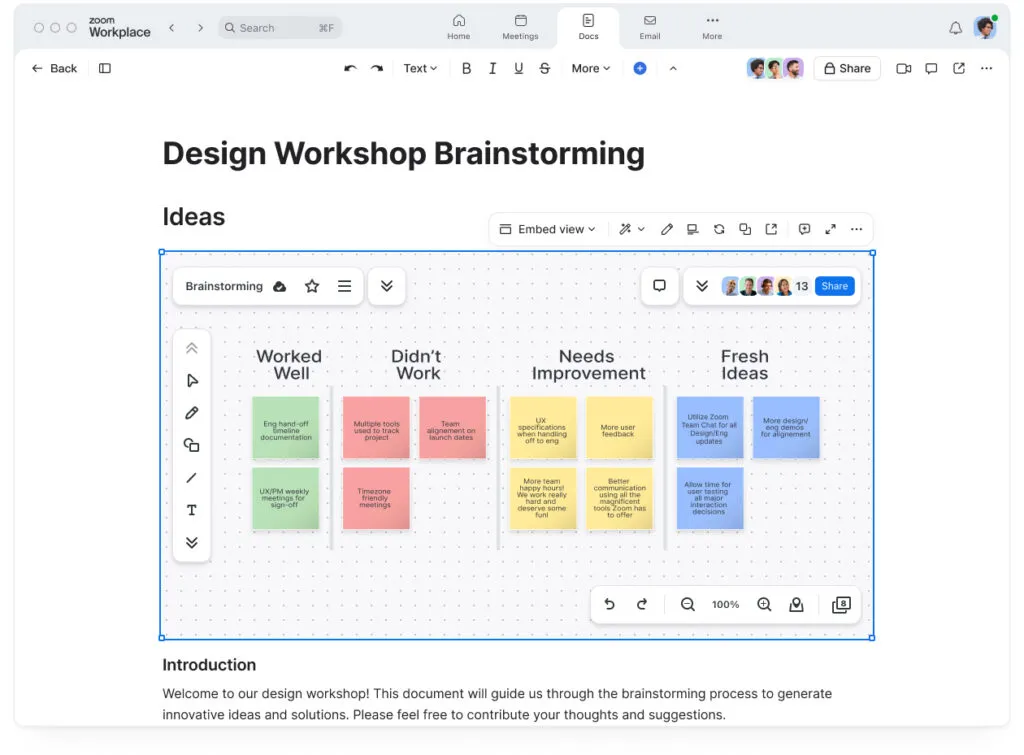The width and height of the screenshot is (1024, 755).
Task: Open the Email tab
Action: [650, 27]
